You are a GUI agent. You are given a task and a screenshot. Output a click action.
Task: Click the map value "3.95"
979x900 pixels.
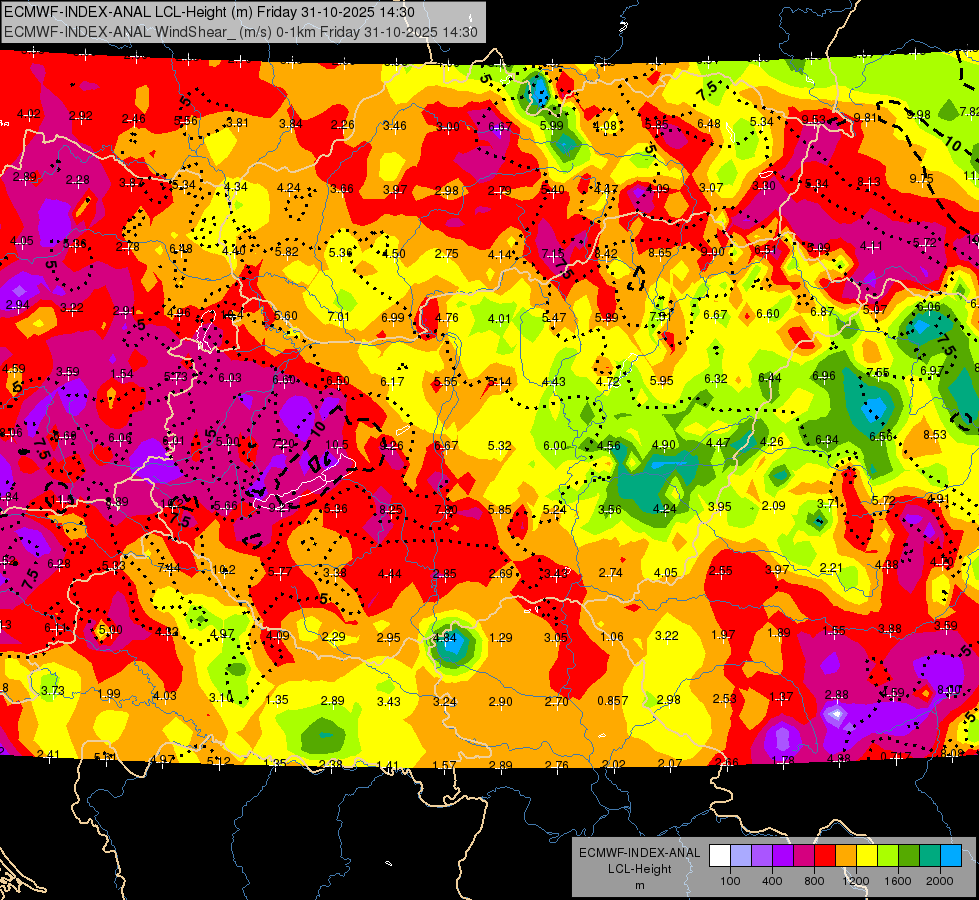pyautogui.click(x=719, y=507)
